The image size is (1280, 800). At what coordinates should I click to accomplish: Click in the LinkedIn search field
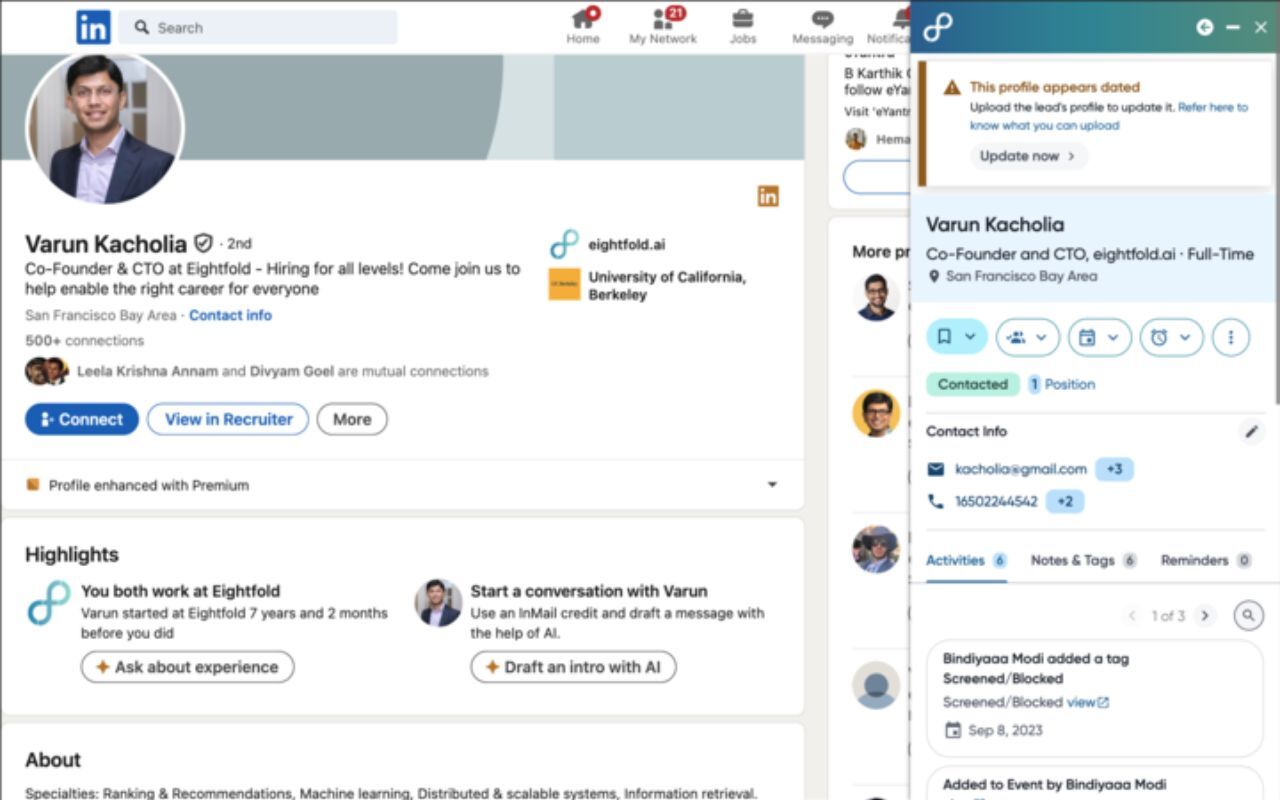click(x=258, y=28)
